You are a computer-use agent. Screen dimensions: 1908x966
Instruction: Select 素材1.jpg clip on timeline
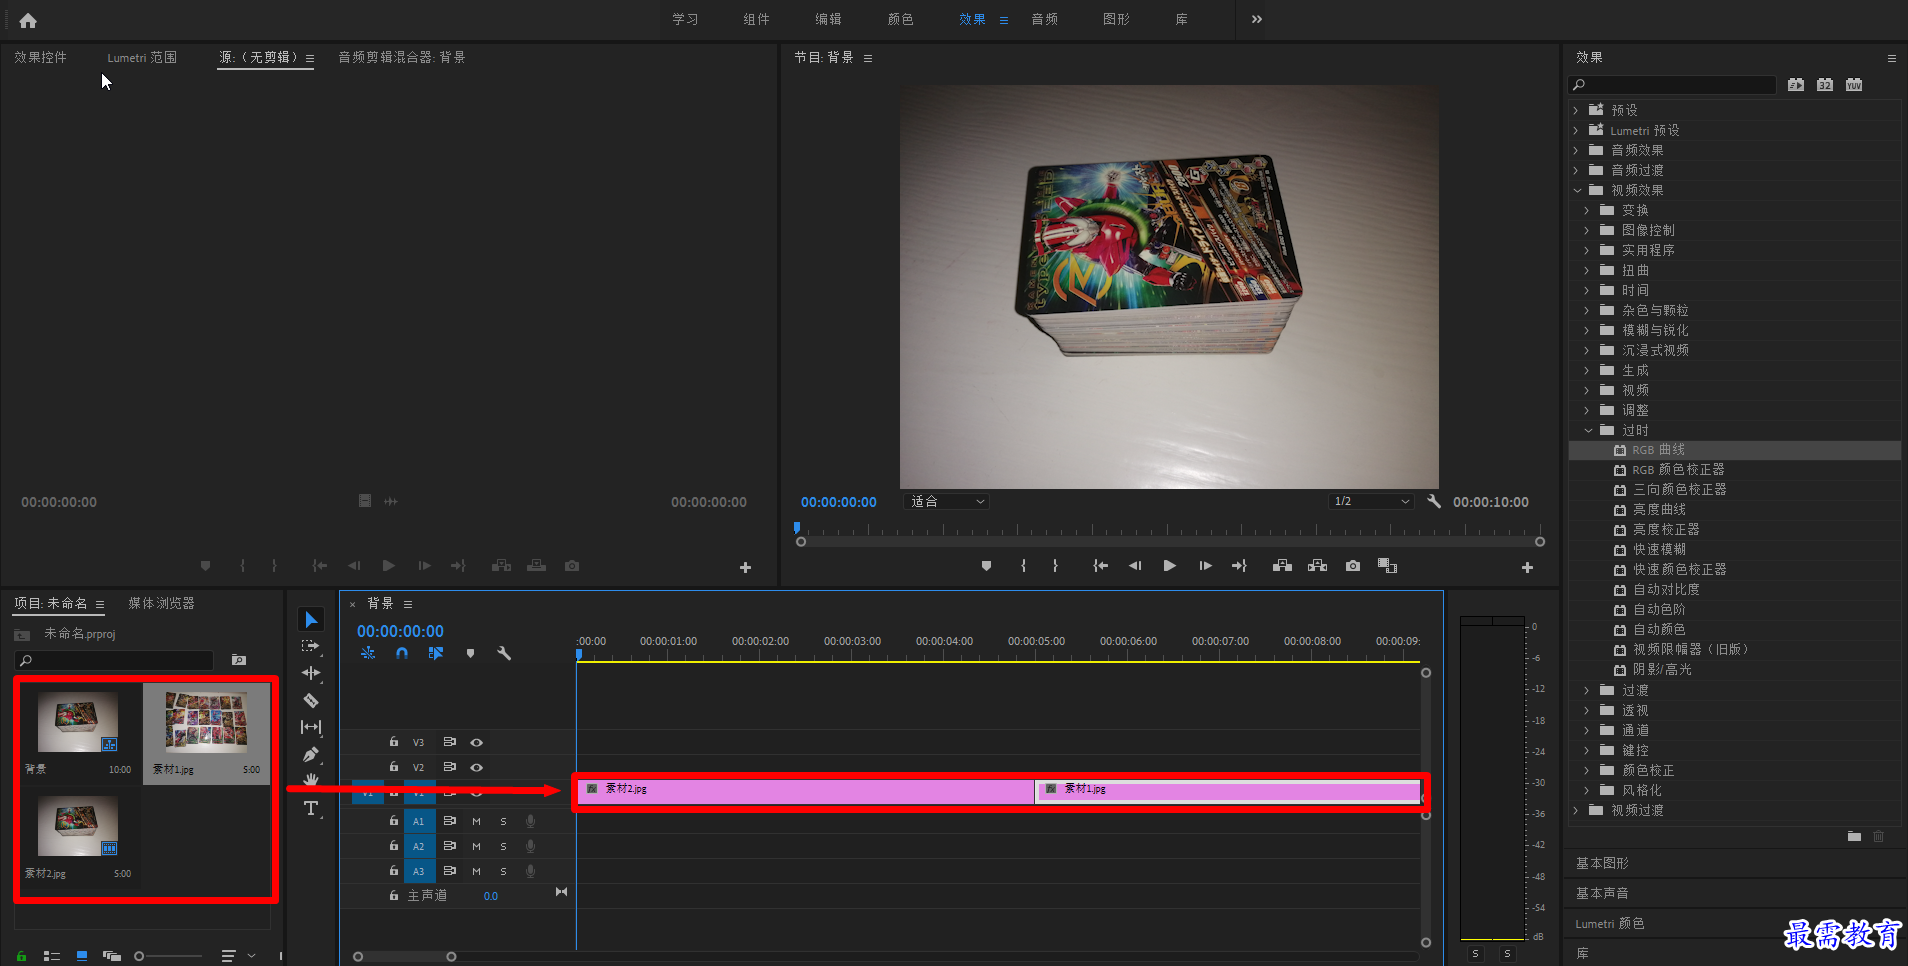click(1228, 791)
